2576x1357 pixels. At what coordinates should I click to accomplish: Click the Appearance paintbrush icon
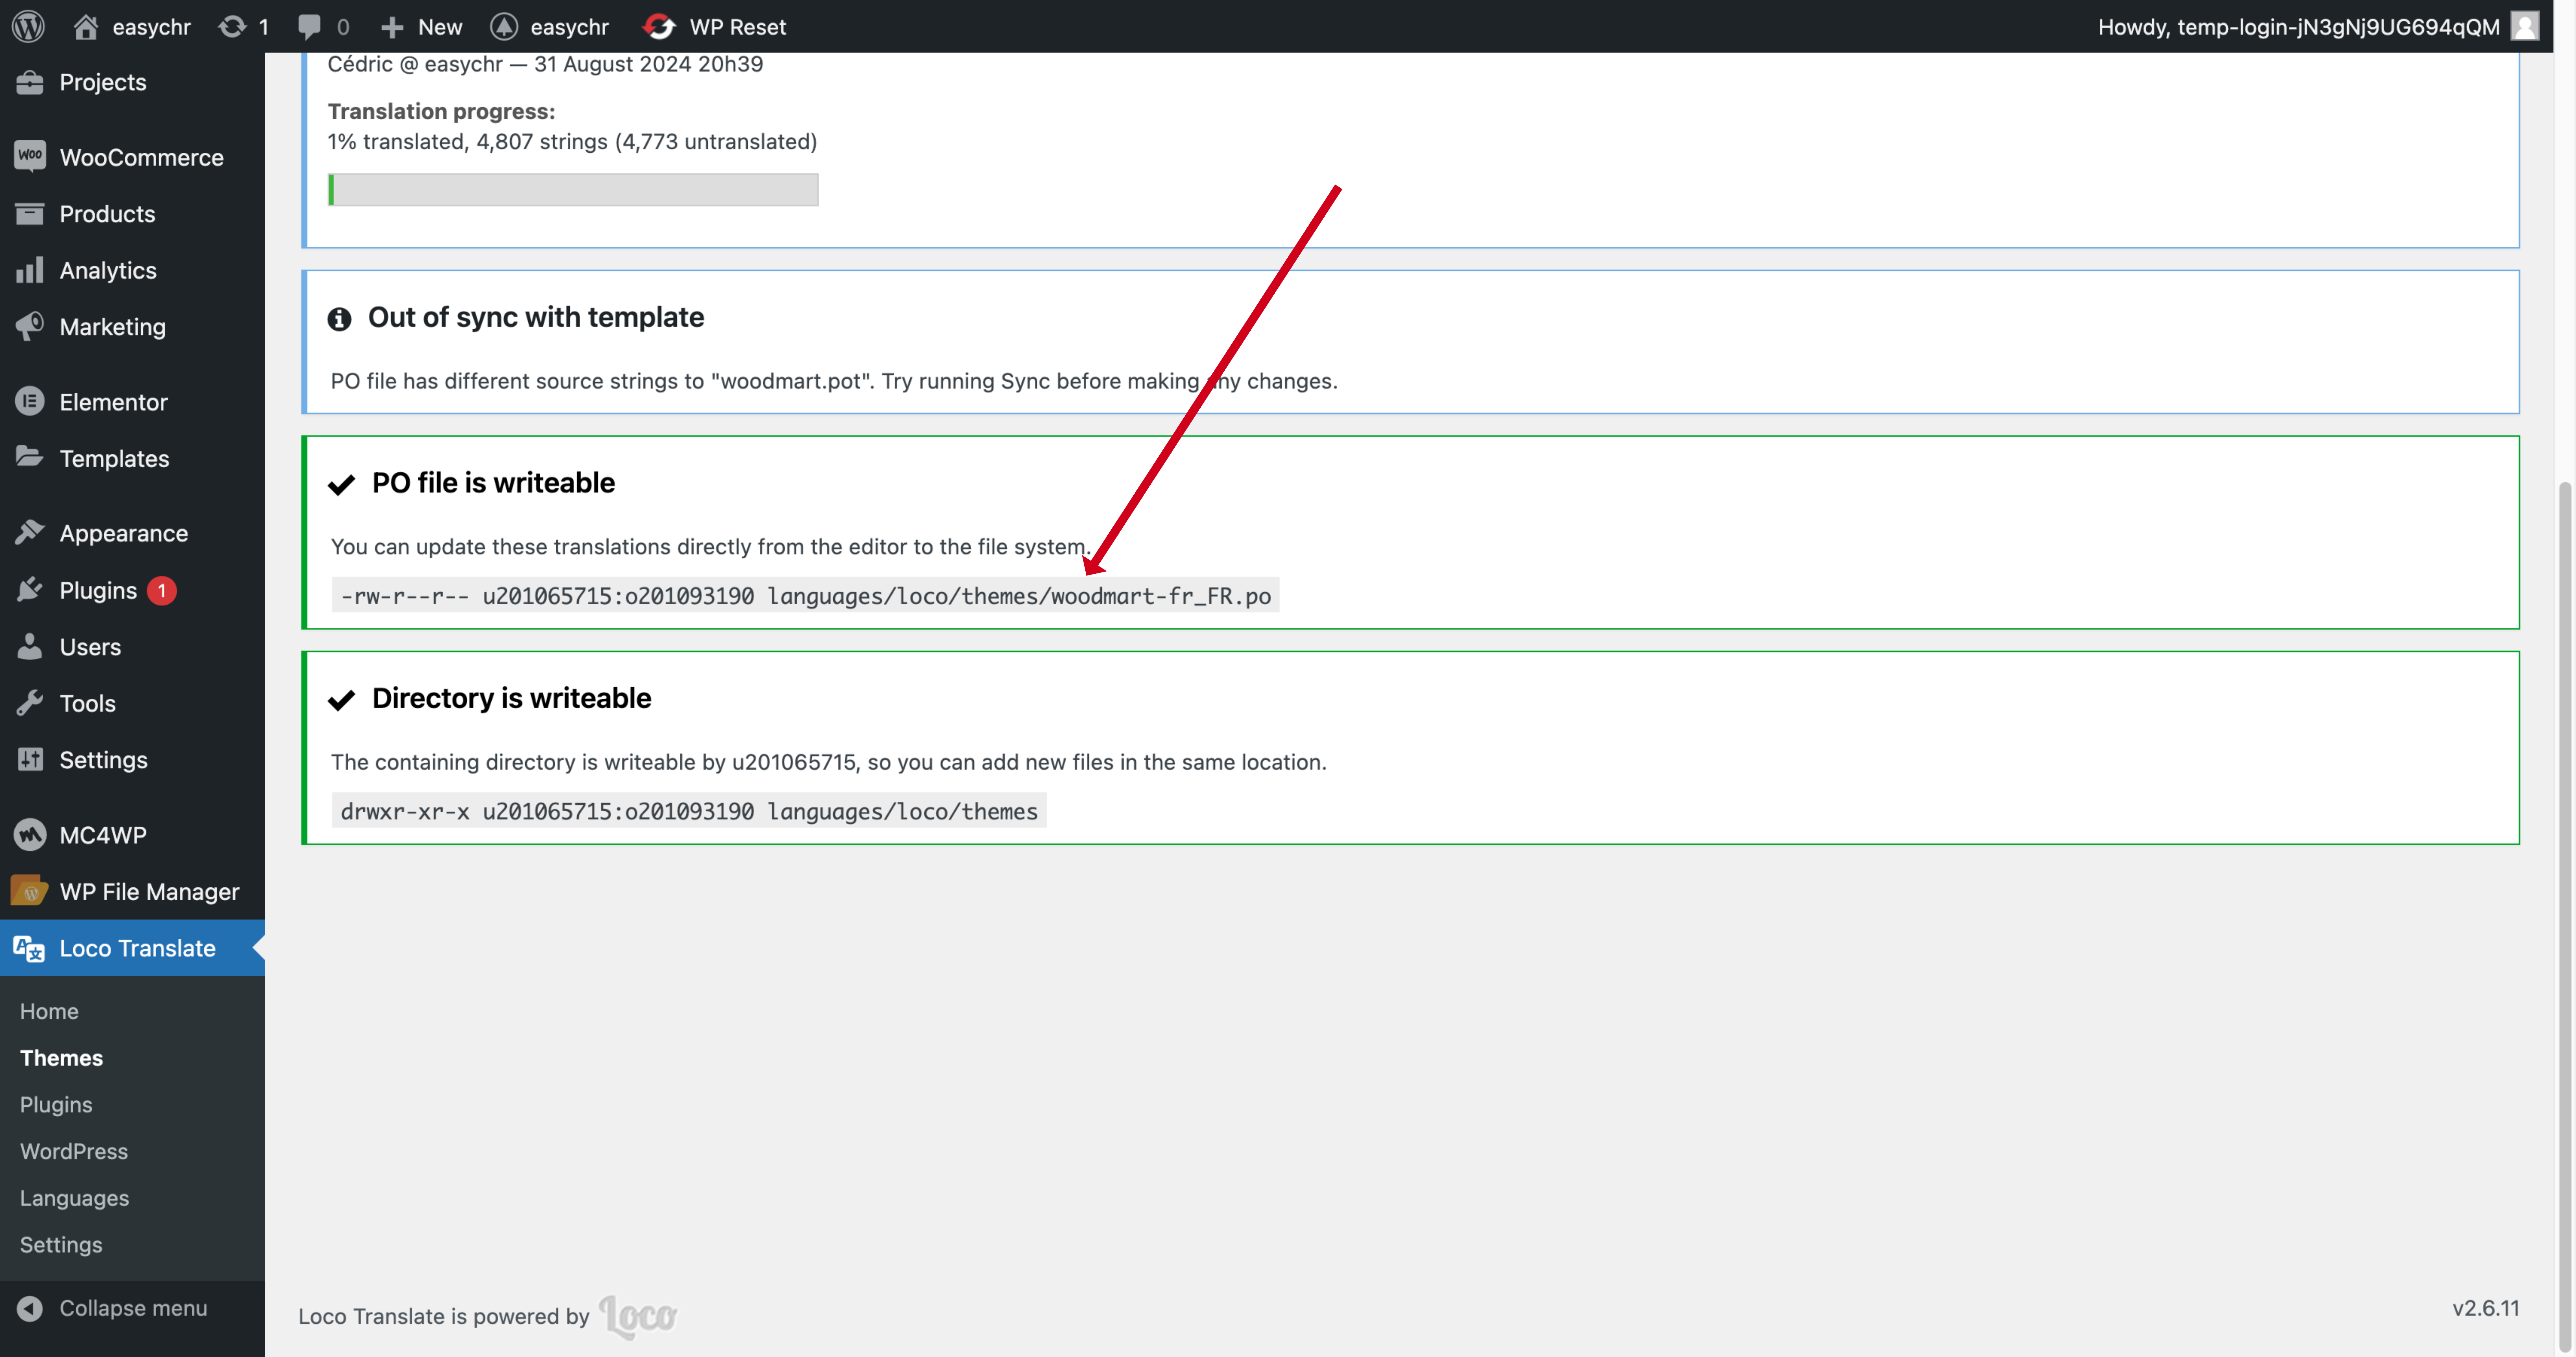(x=30, y=532)
